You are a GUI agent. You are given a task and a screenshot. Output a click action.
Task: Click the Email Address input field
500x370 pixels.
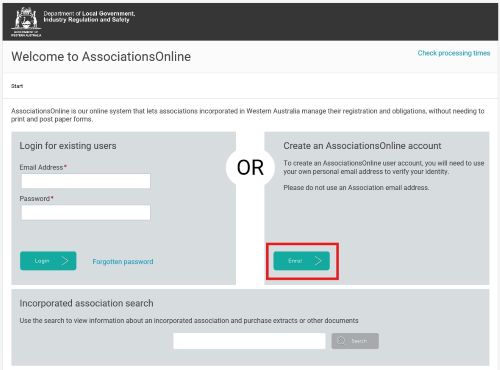(x=86, y=181)
